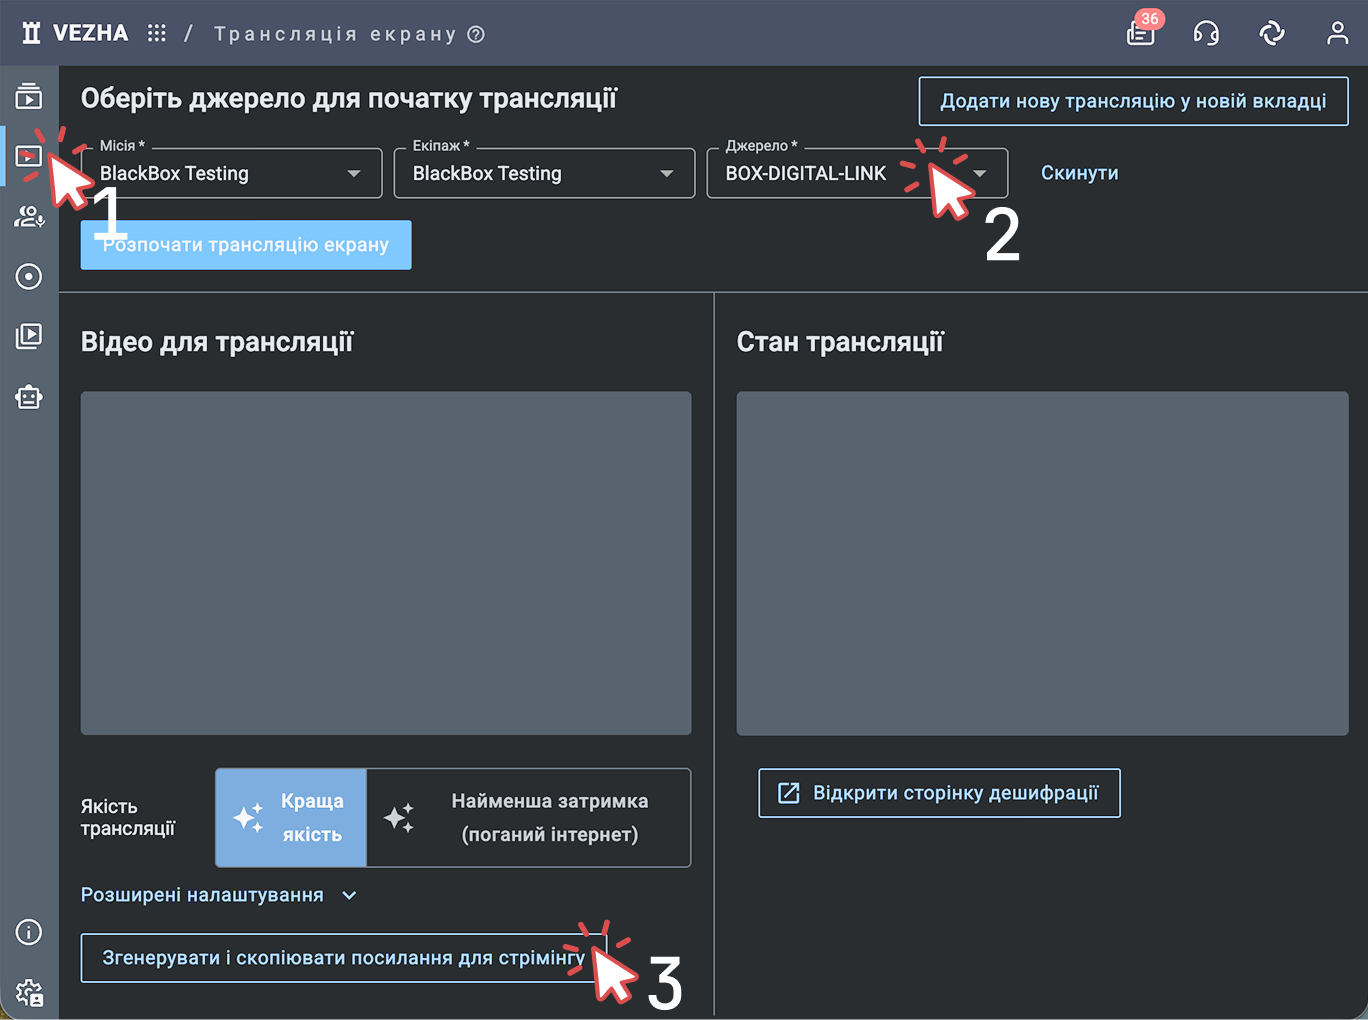Select Найменша затримка quality option
The width and height of the screenshot is (1368, 1020).
pos(529,818)
